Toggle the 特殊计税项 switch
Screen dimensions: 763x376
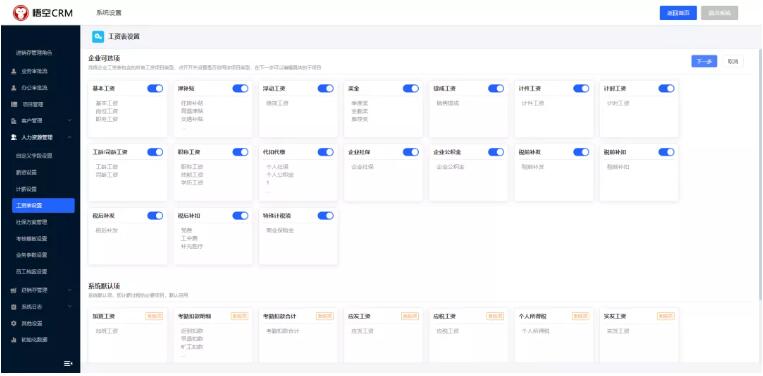tap(326, 215)
